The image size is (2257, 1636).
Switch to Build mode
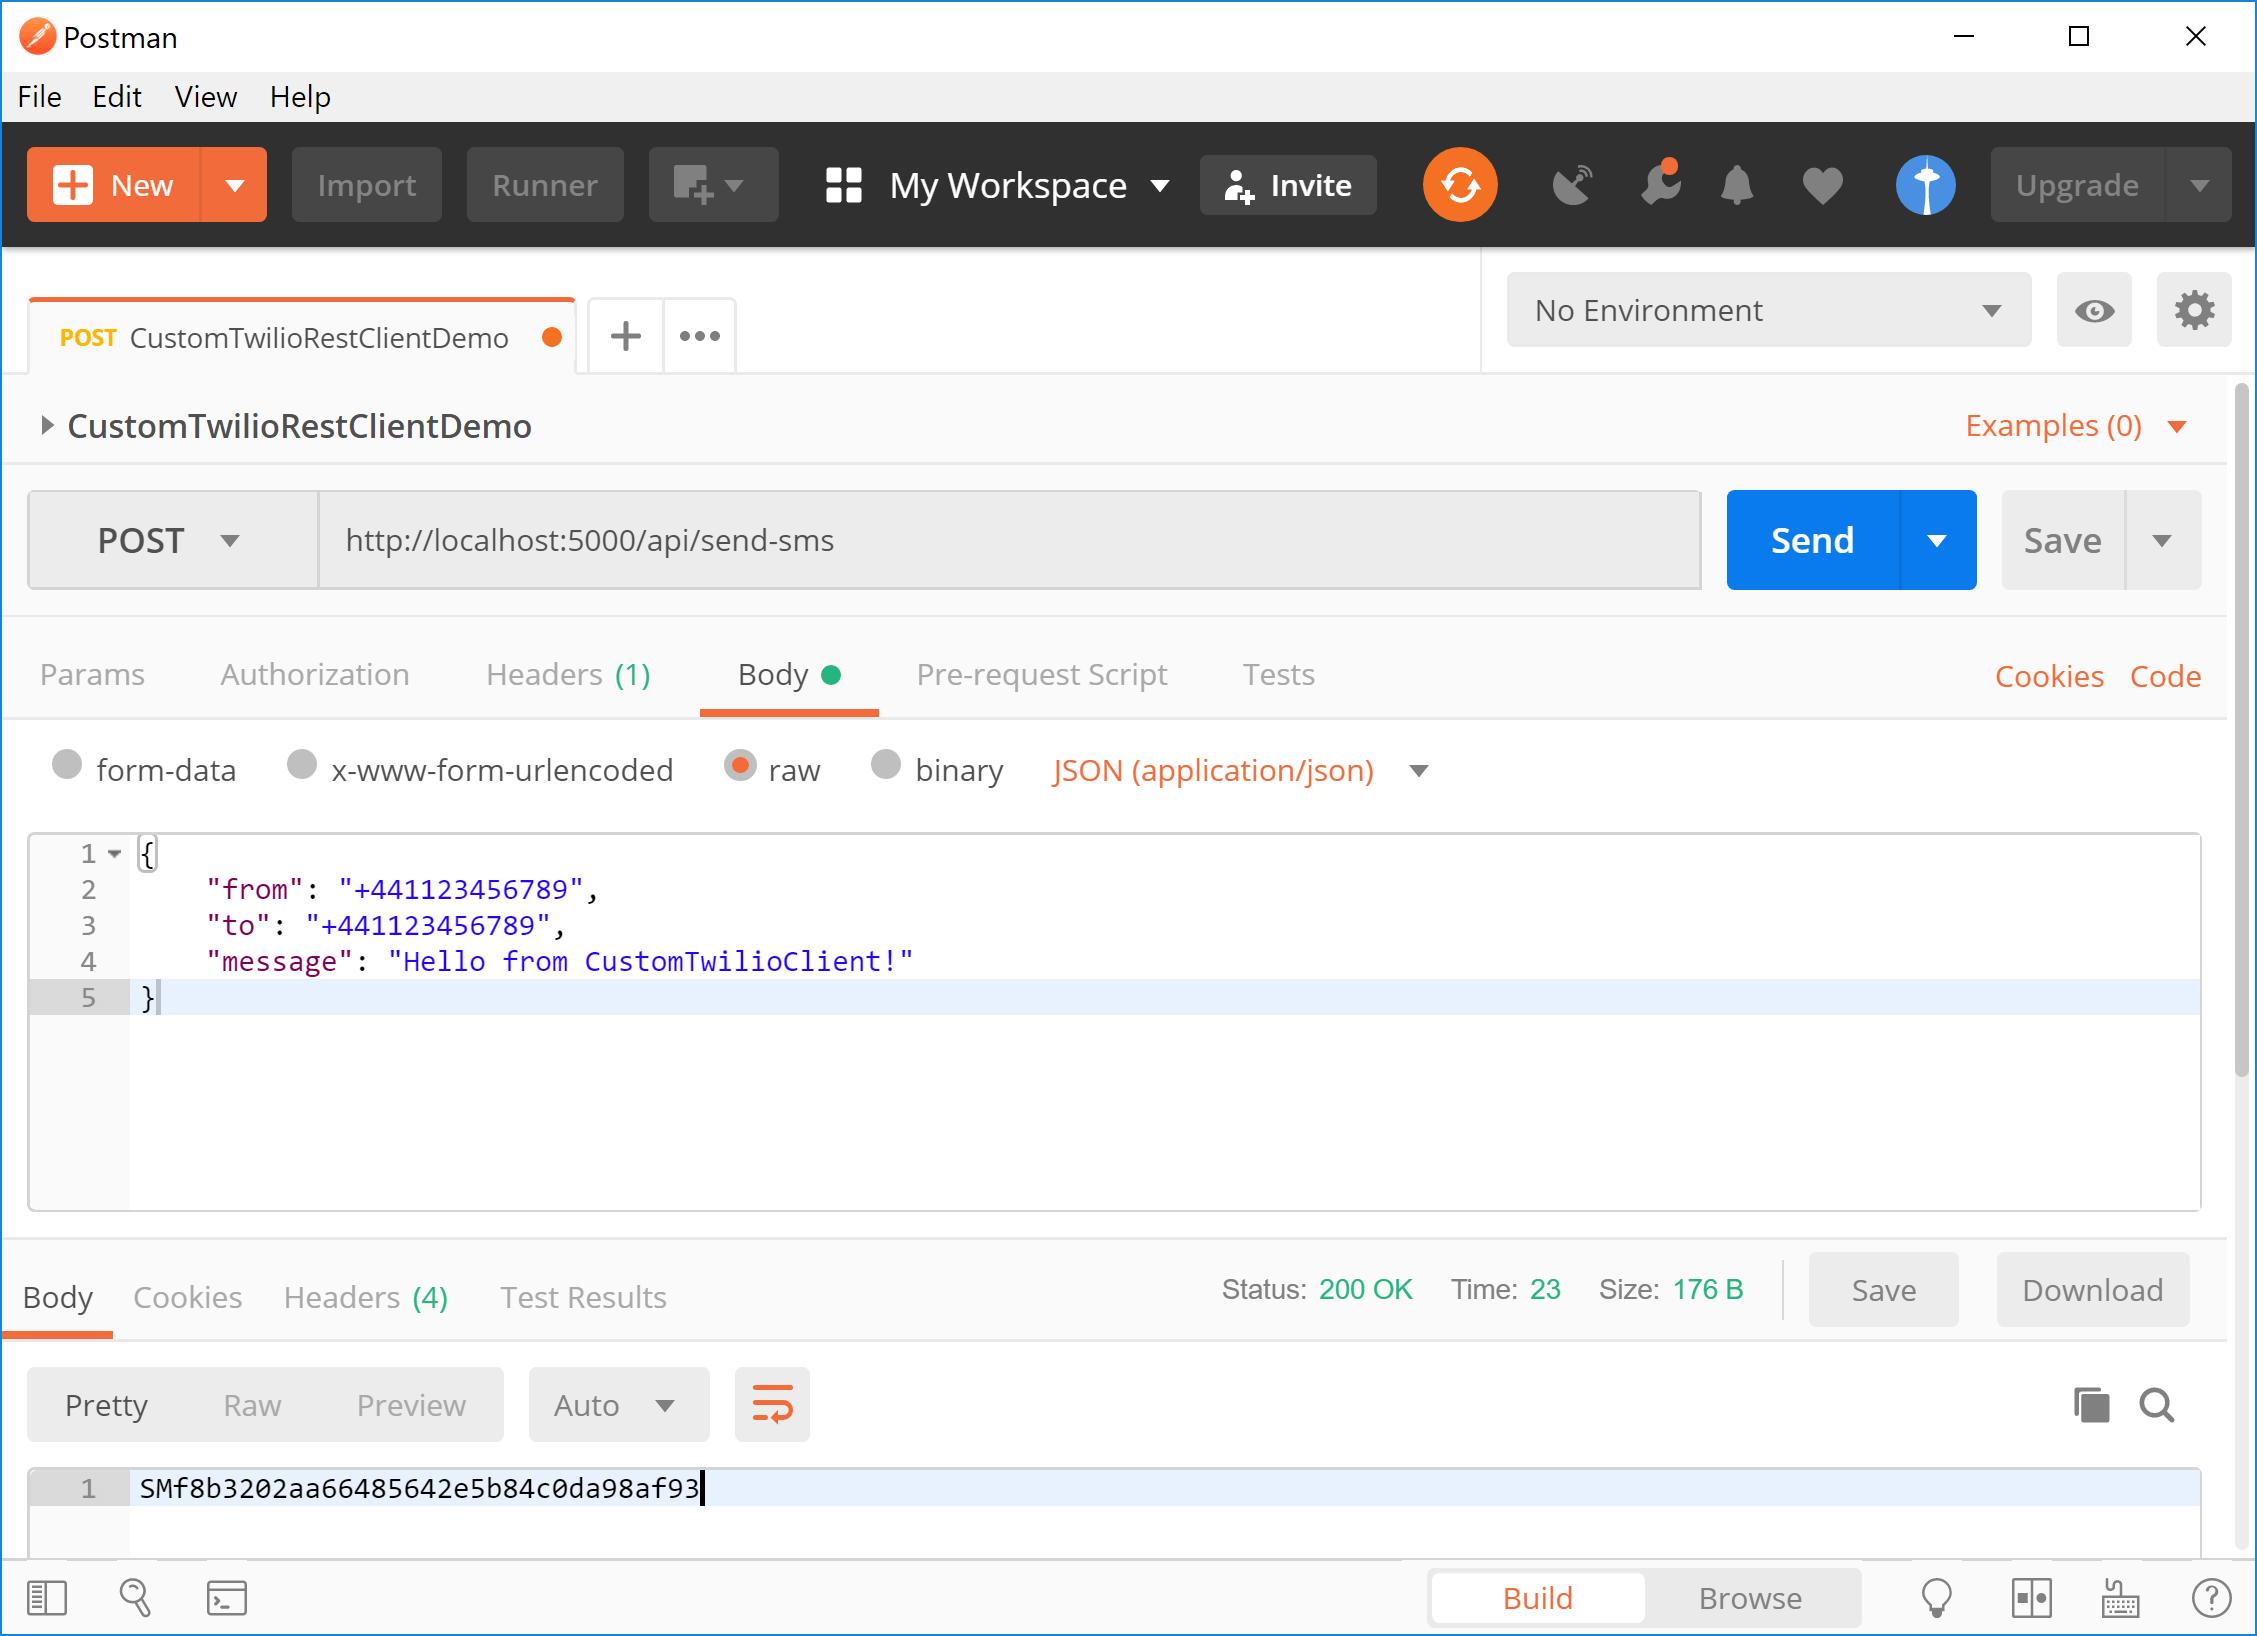[x=1537, y=1598]
